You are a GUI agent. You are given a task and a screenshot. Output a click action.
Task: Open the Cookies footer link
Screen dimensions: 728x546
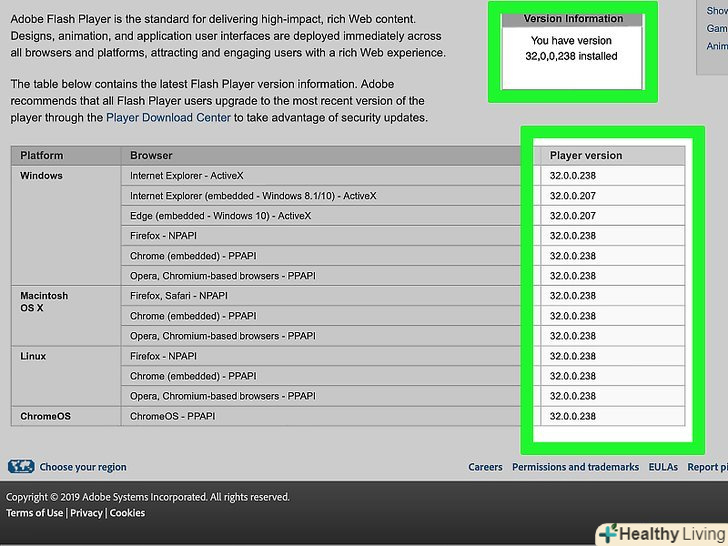pos(127,513)
